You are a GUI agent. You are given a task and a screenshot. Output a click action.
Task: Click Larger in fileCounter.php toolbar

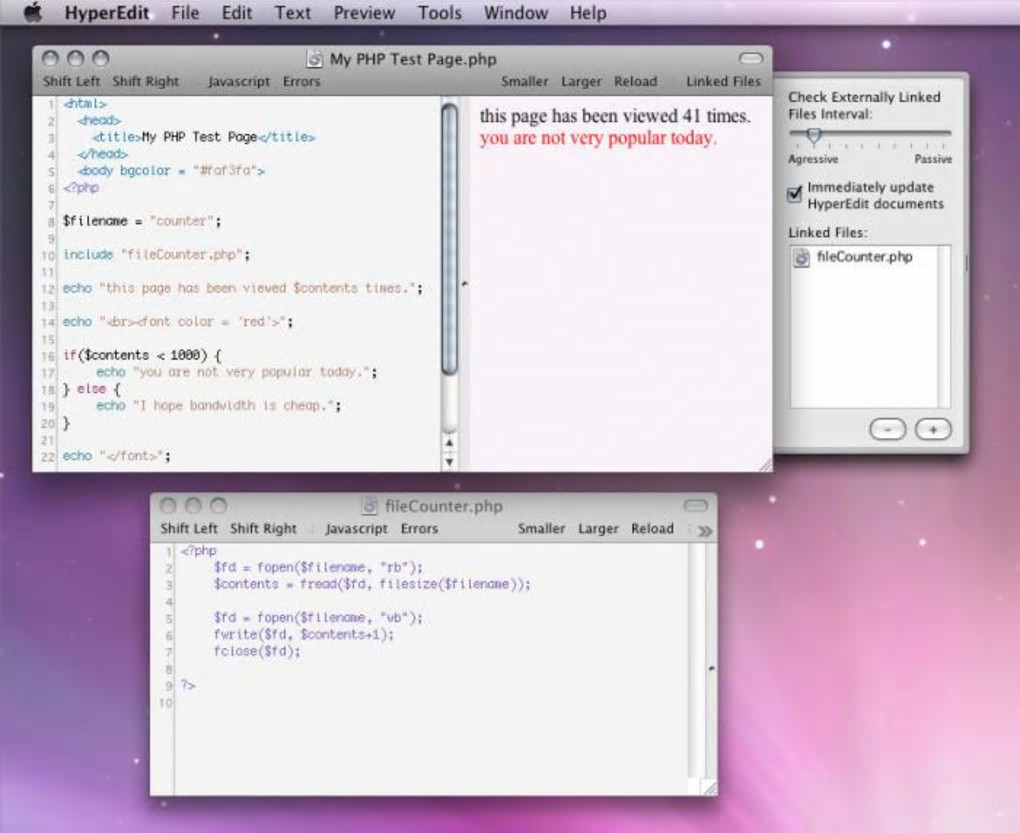click(598, 529)
